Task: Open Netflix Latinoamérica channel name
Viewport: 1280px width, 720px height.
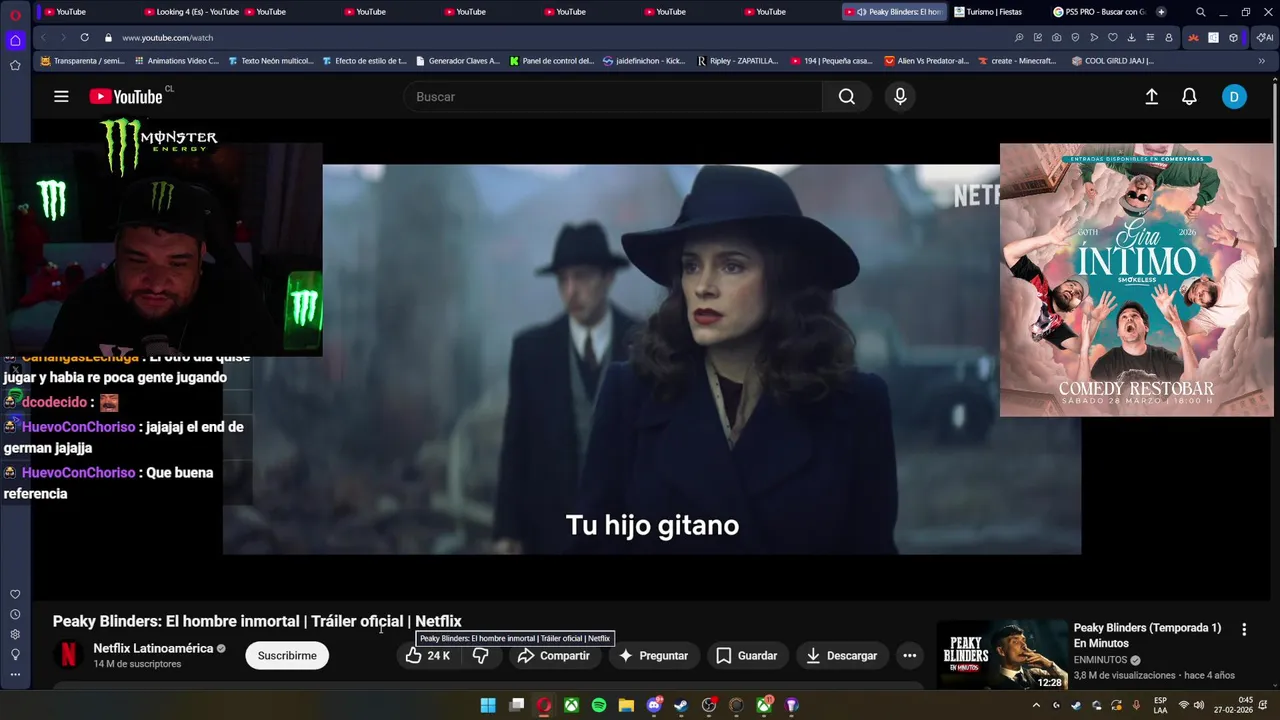Action: 153,648
